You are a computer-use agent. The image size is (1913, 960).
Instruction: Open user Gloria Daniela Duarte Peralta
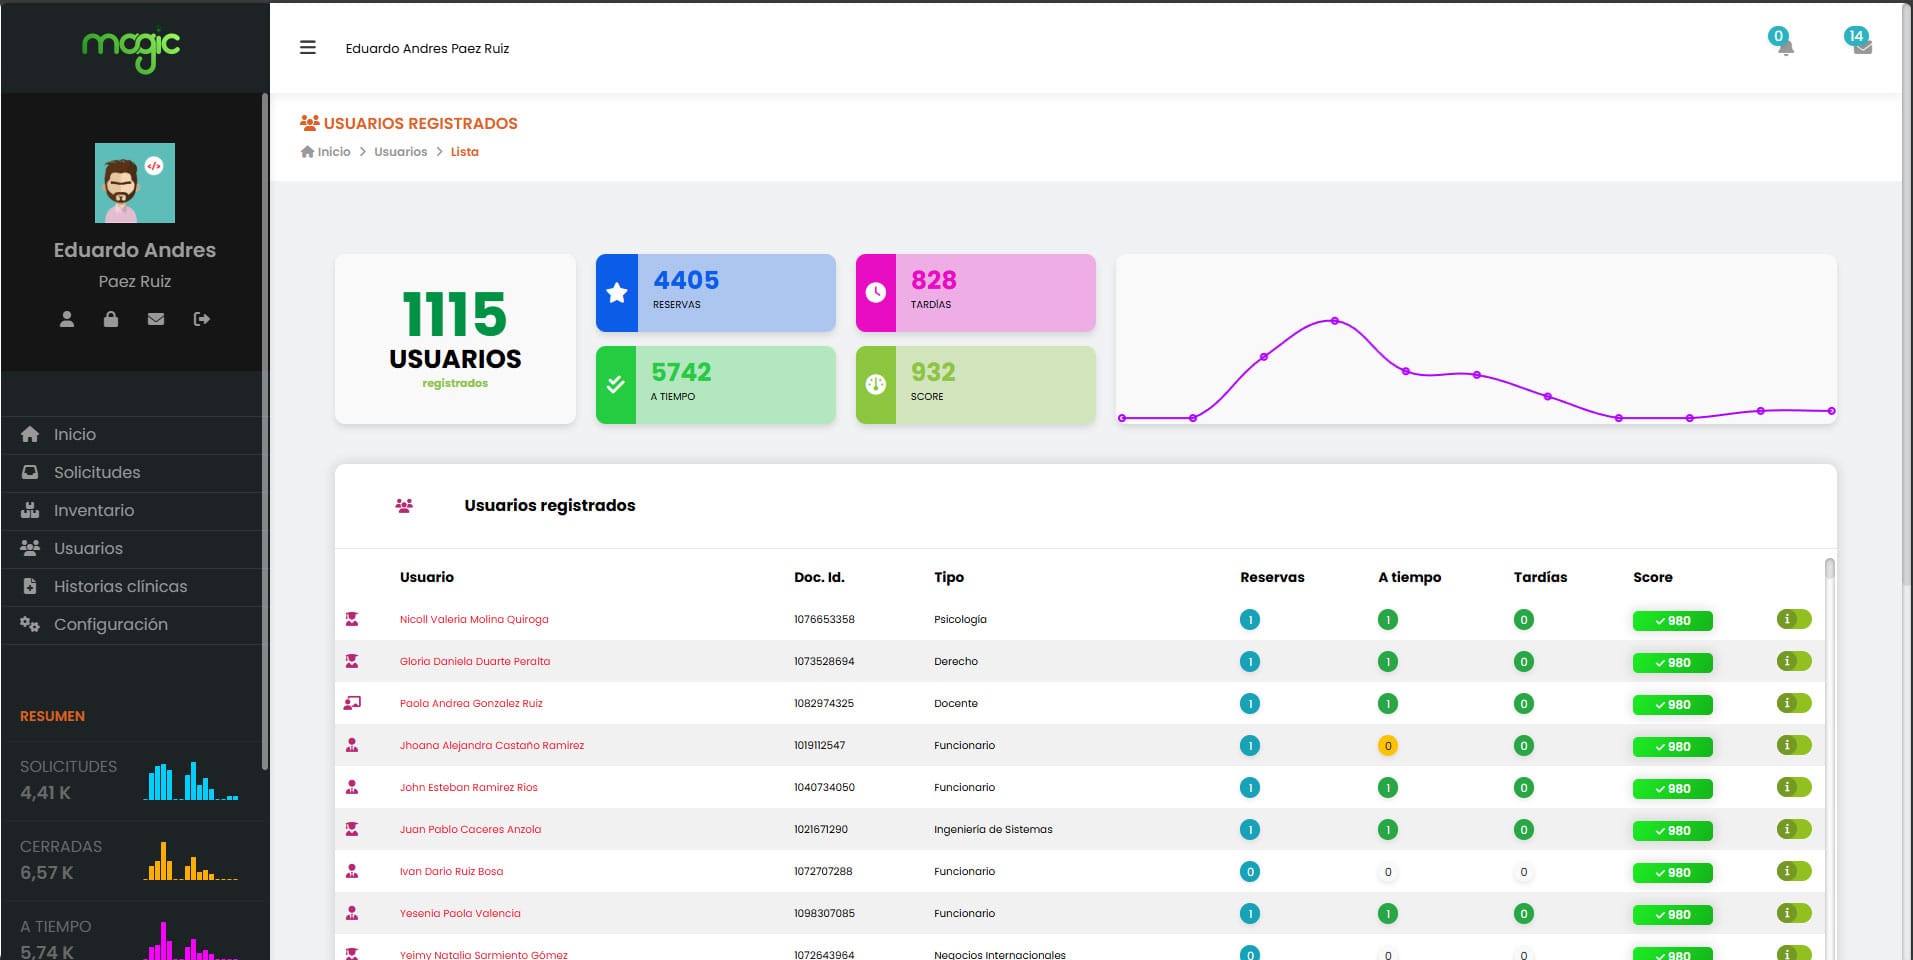coord(475,661)
